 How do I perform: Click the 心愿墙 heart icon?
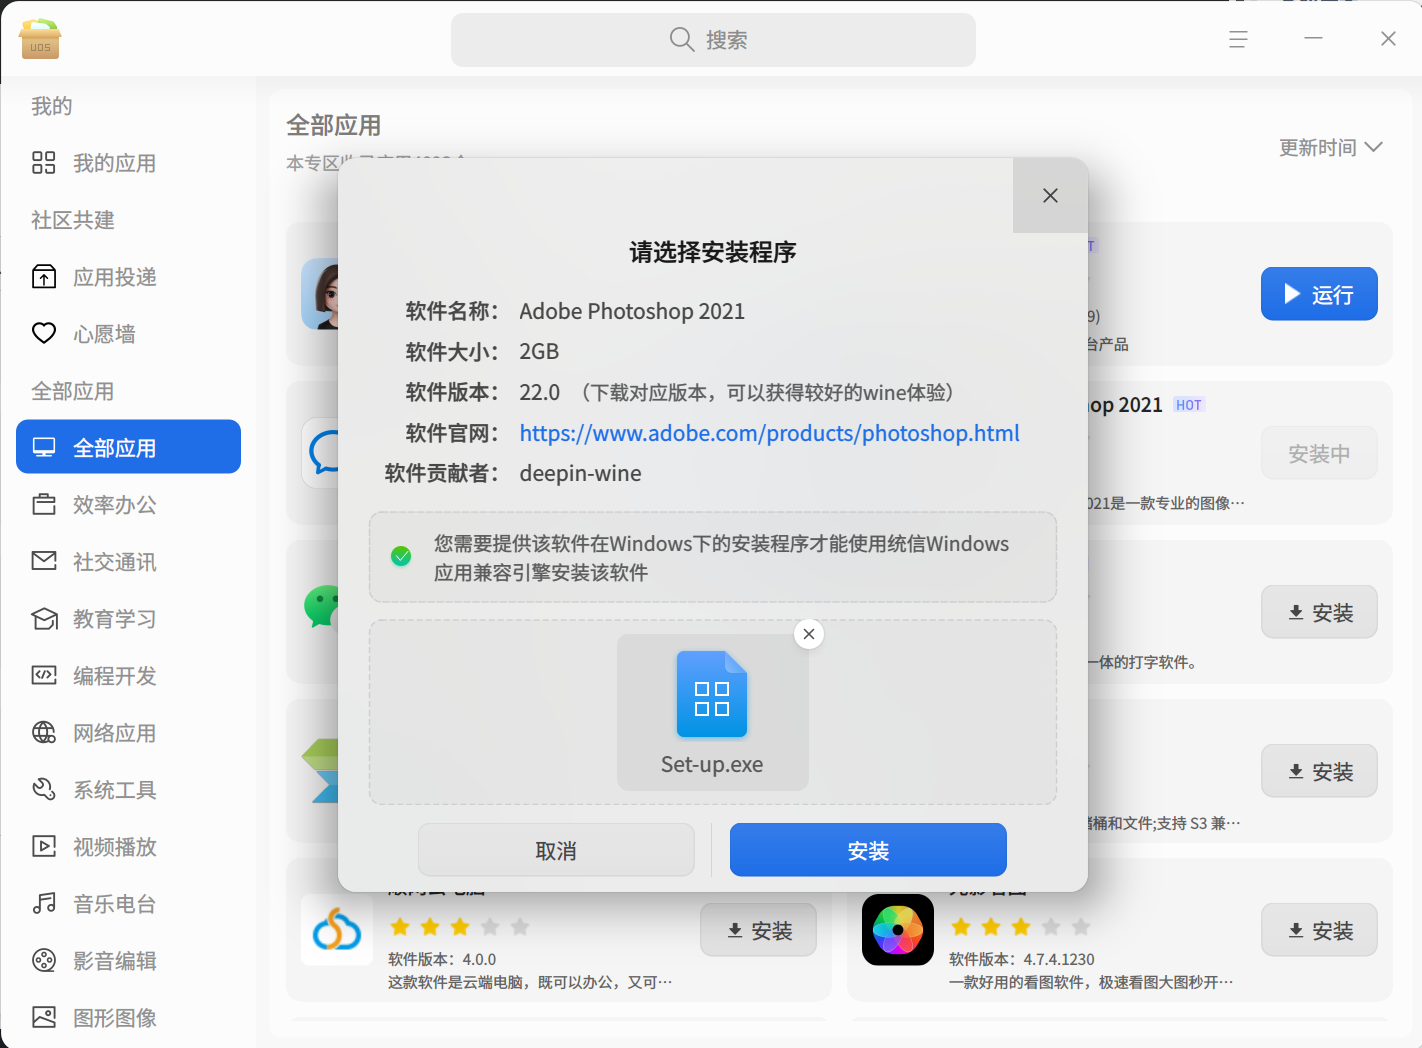(x=44, y=333)
